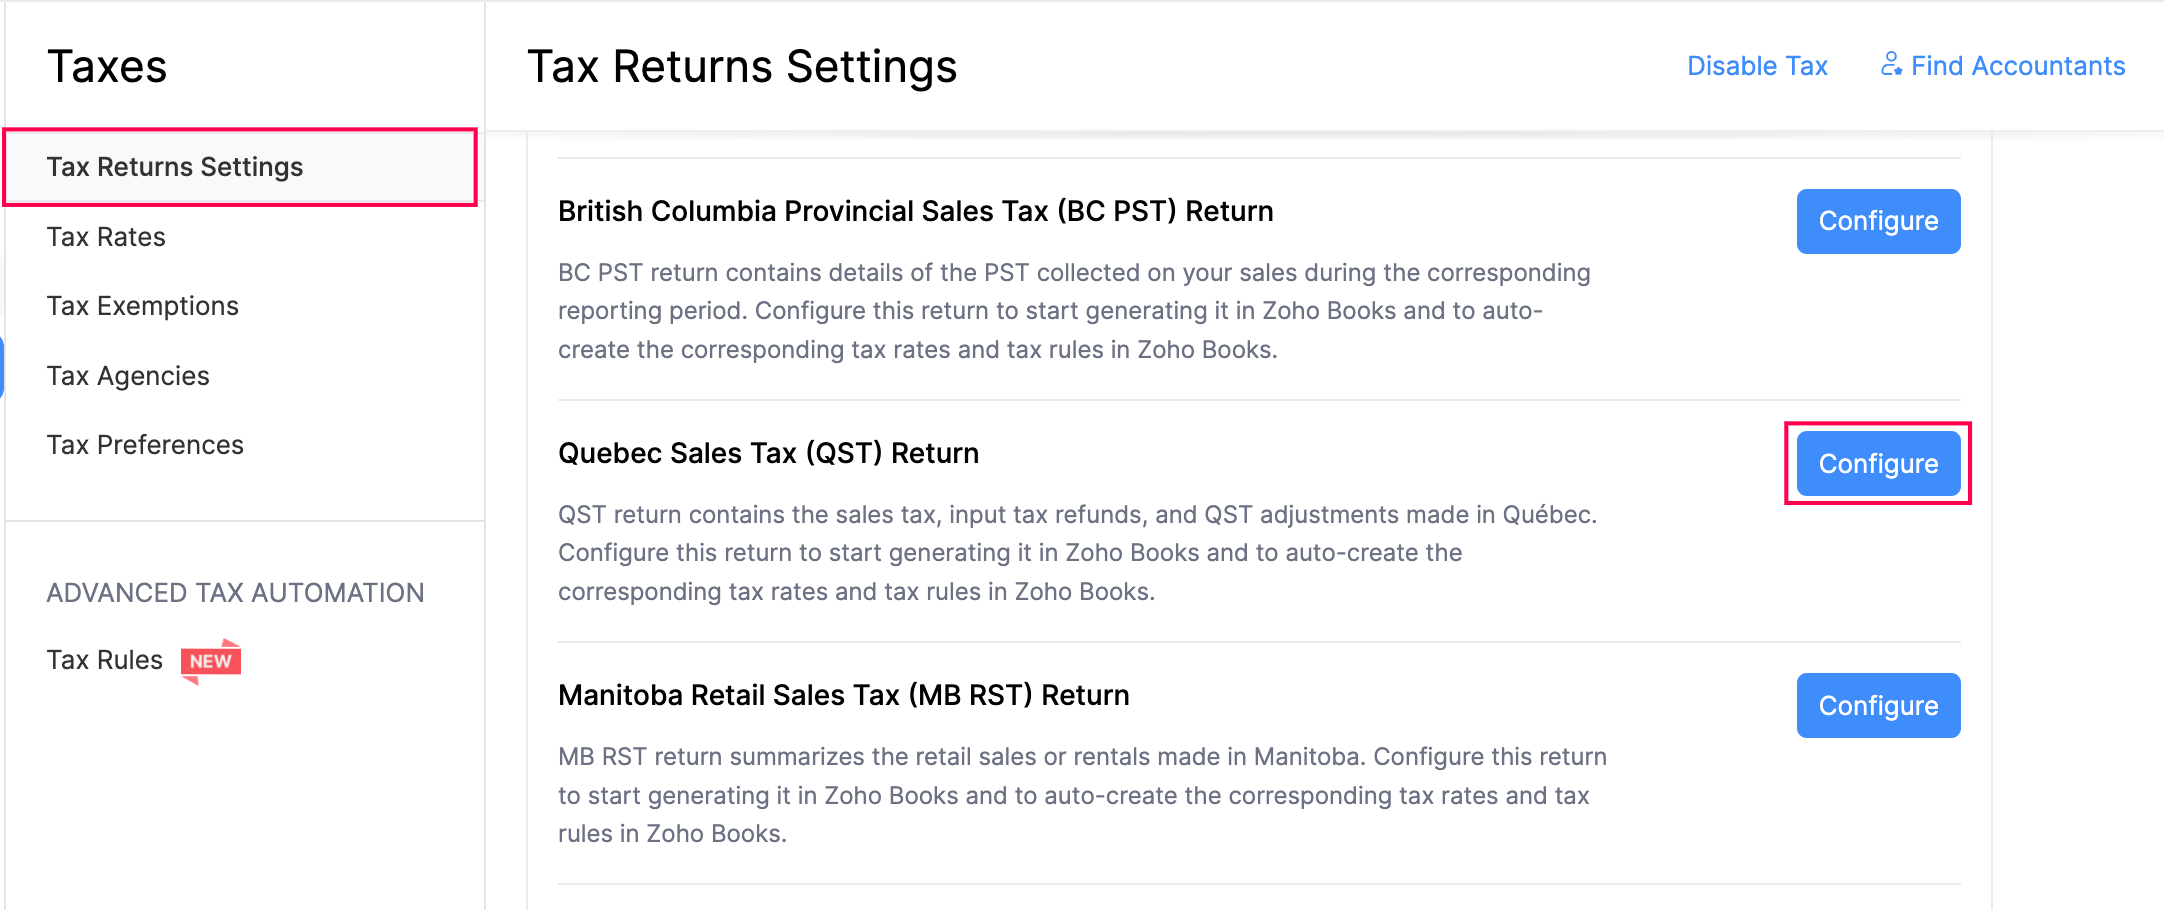Configure the BC PST Return

click(1877, 221)
